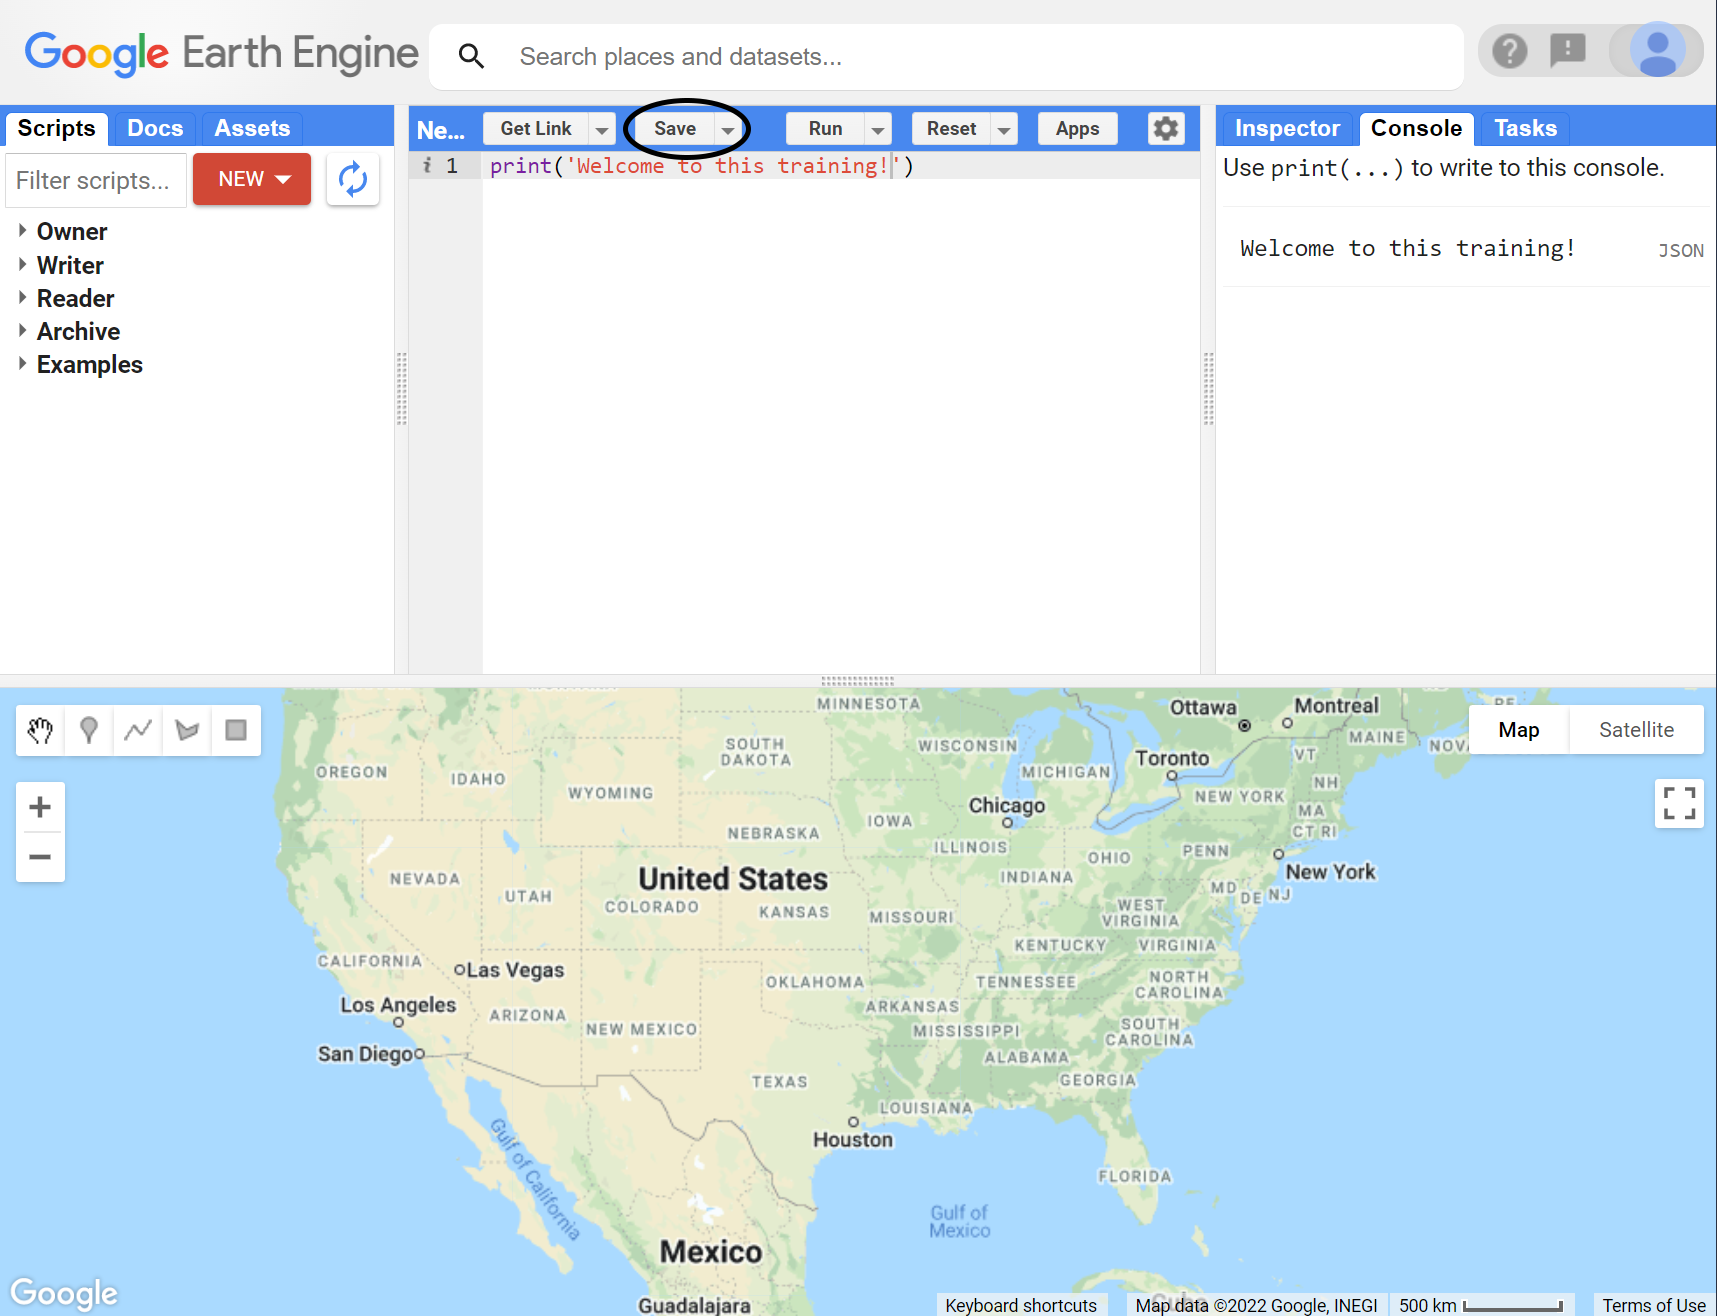
Task: Click the Google logo on the map
Action: coord(64,1293)
